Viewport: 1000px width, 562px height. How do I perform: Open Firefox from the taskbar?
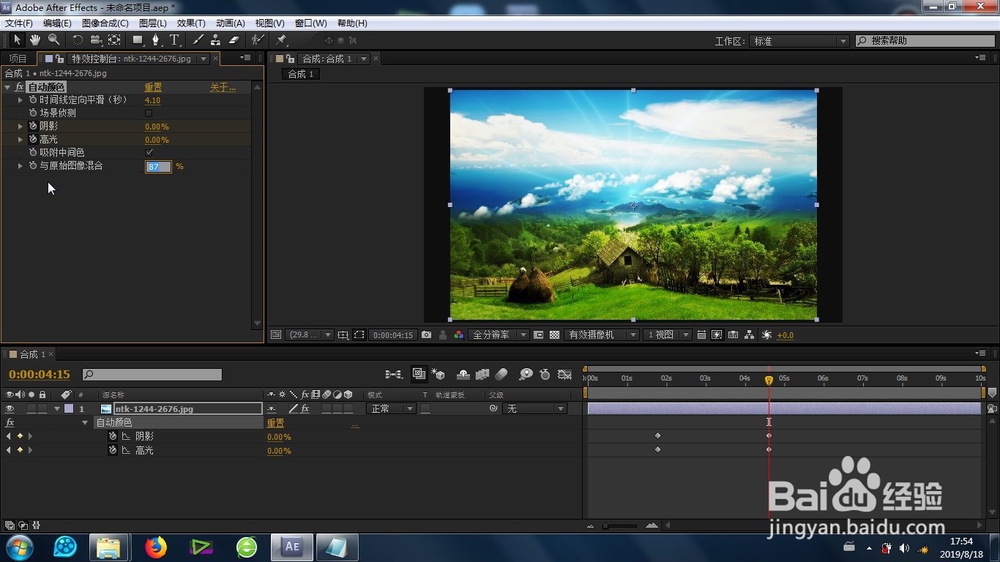156,547
